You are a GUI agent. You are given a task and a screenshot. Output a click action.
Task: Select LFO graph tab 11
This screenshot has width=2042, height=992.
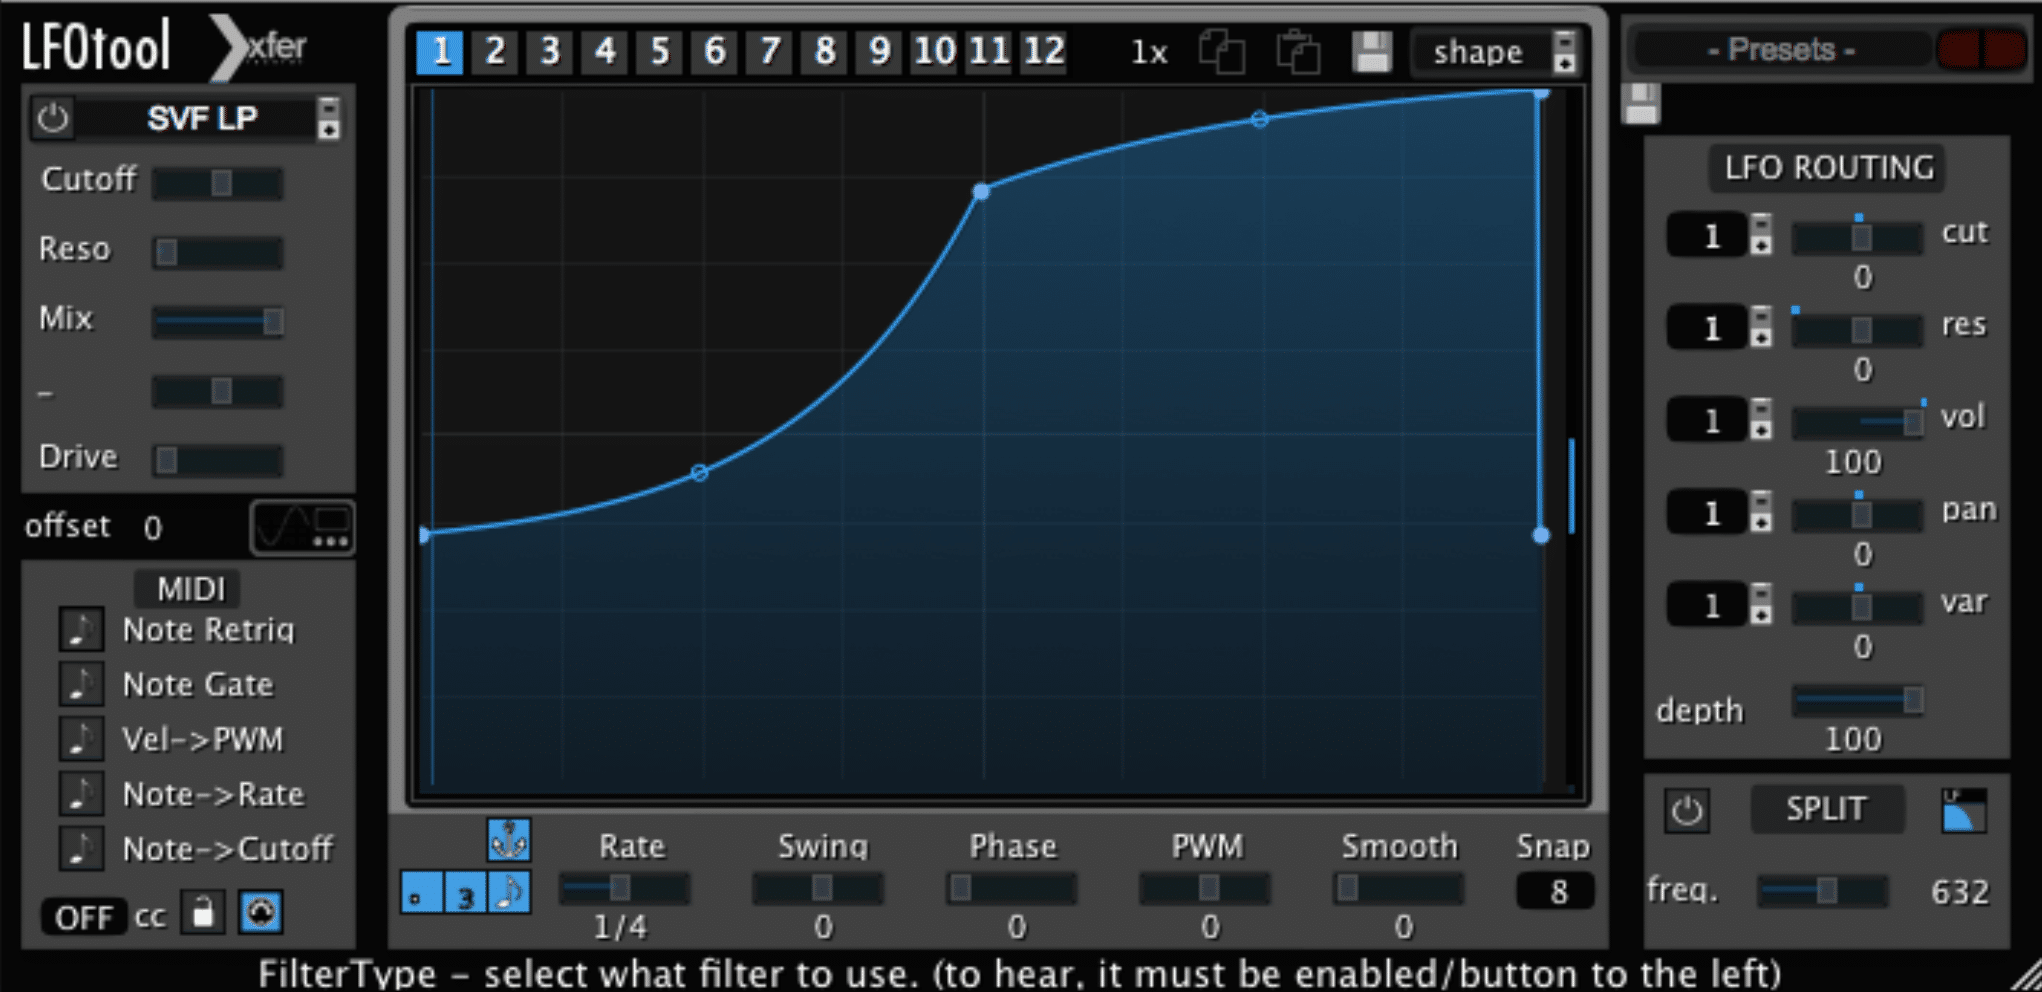tap(990, 51)
